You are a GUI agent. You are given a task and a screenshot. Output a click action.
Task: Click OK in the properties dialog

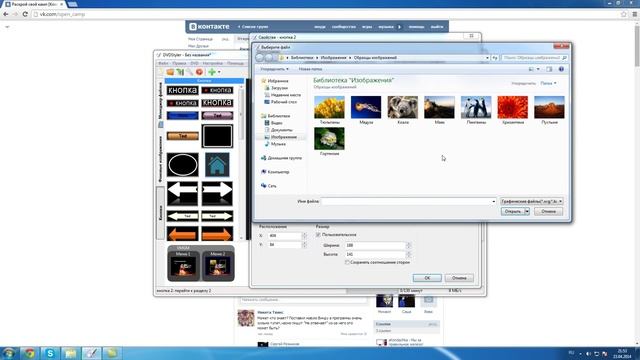[x=427, y=278]
